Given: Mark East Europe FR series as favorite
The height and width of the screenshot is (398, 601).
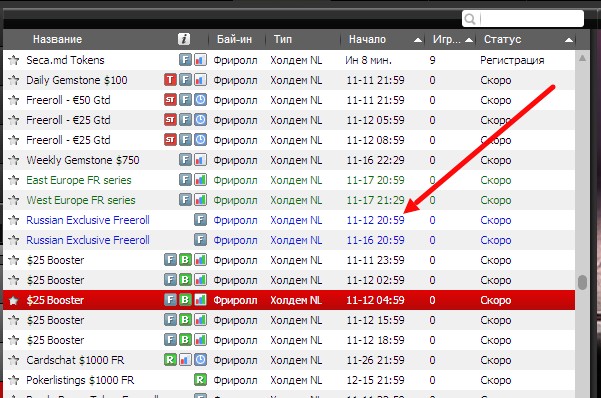Looking at the screenshot, I should pyautogui.click(x=14, y=180).
